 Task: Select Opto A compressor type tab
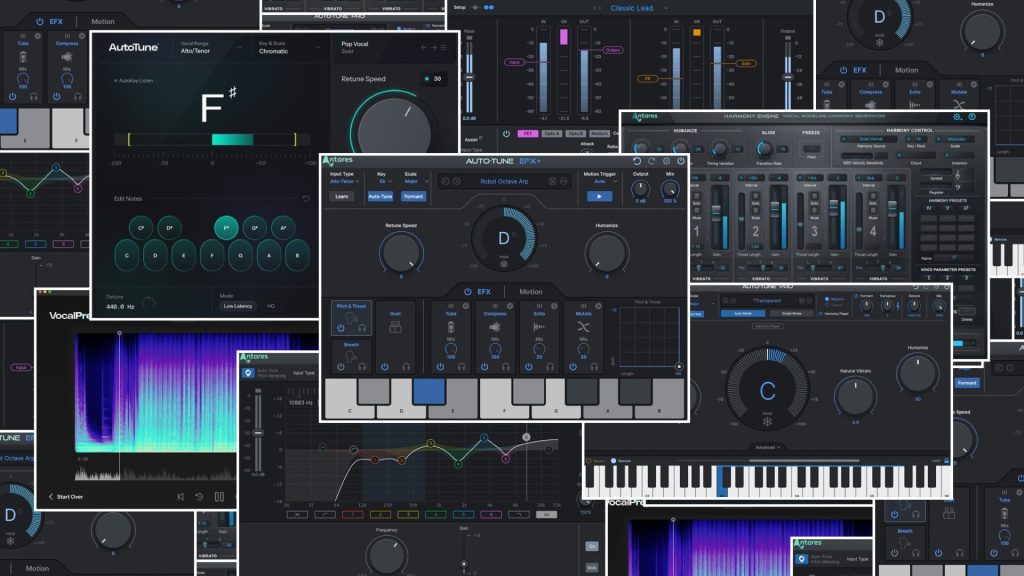551,134
